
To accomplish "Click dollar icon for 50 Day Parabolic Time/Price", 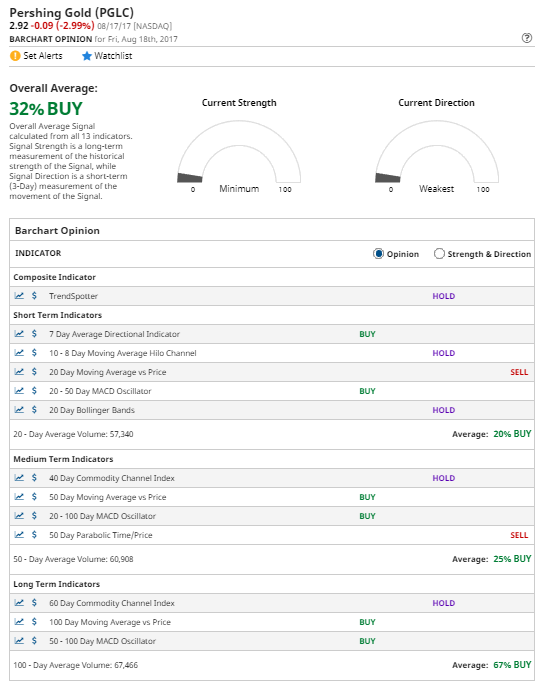I will 34,535.
